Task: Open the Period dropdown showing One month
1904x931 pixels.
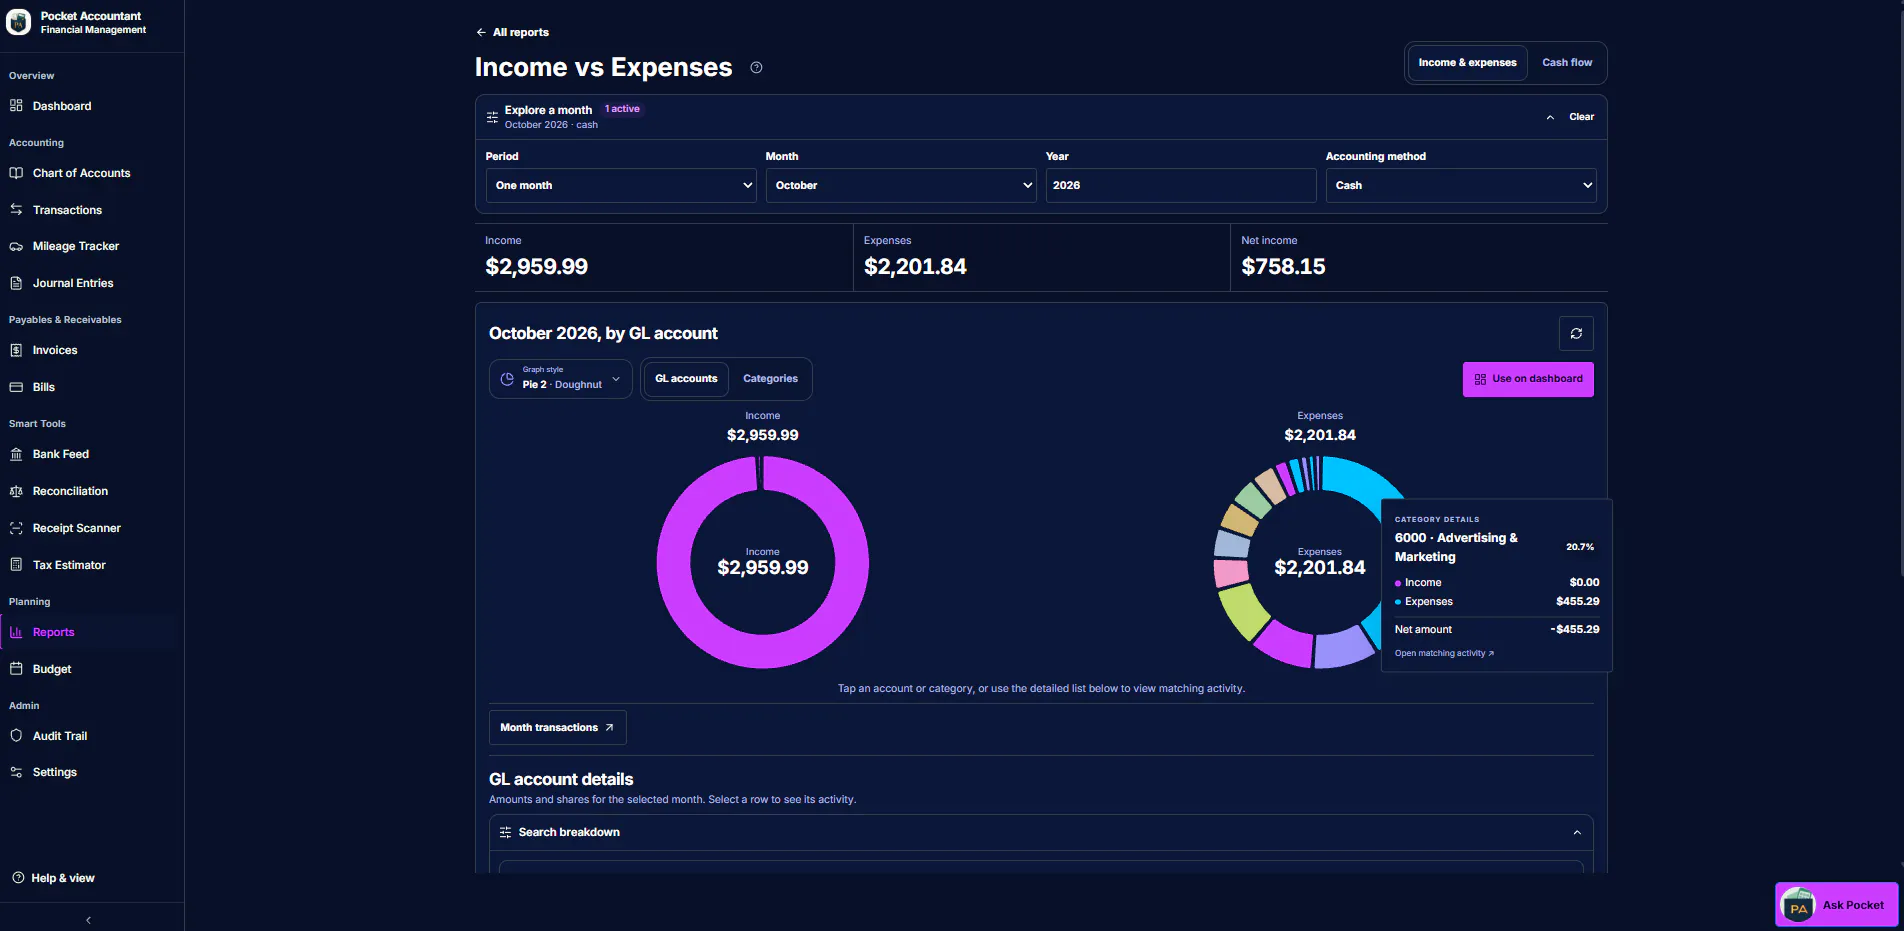Action: pos(621,186)
